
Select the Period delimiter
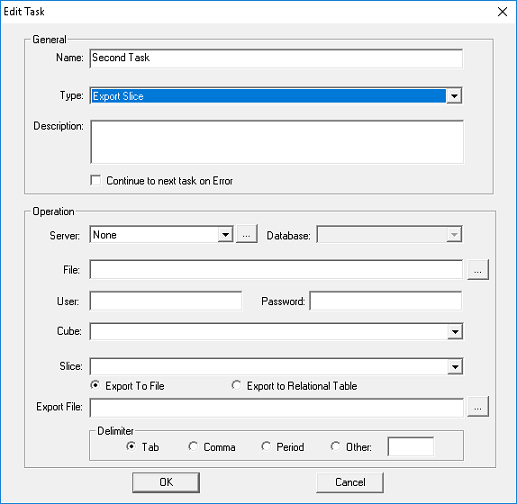click(266, 446)
